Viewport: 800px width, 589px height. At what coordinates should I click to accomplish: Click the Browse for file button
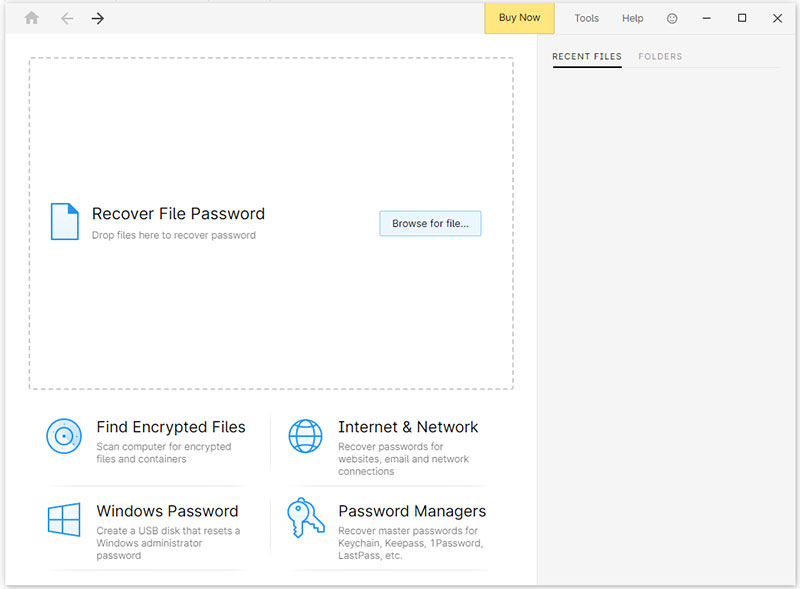430,224
